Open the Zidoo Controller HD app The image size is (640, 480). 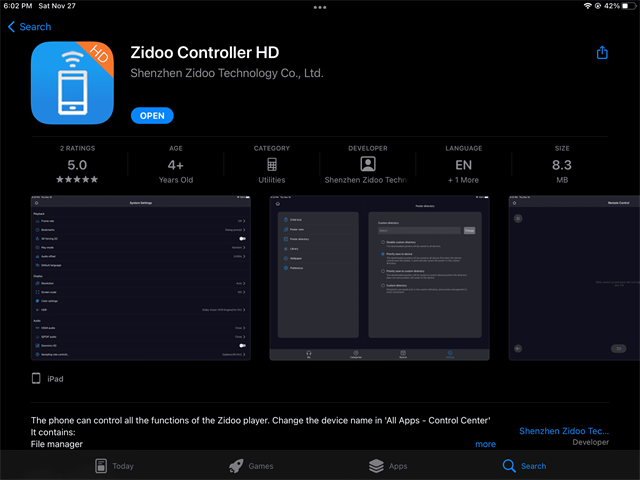coord(152,116)
